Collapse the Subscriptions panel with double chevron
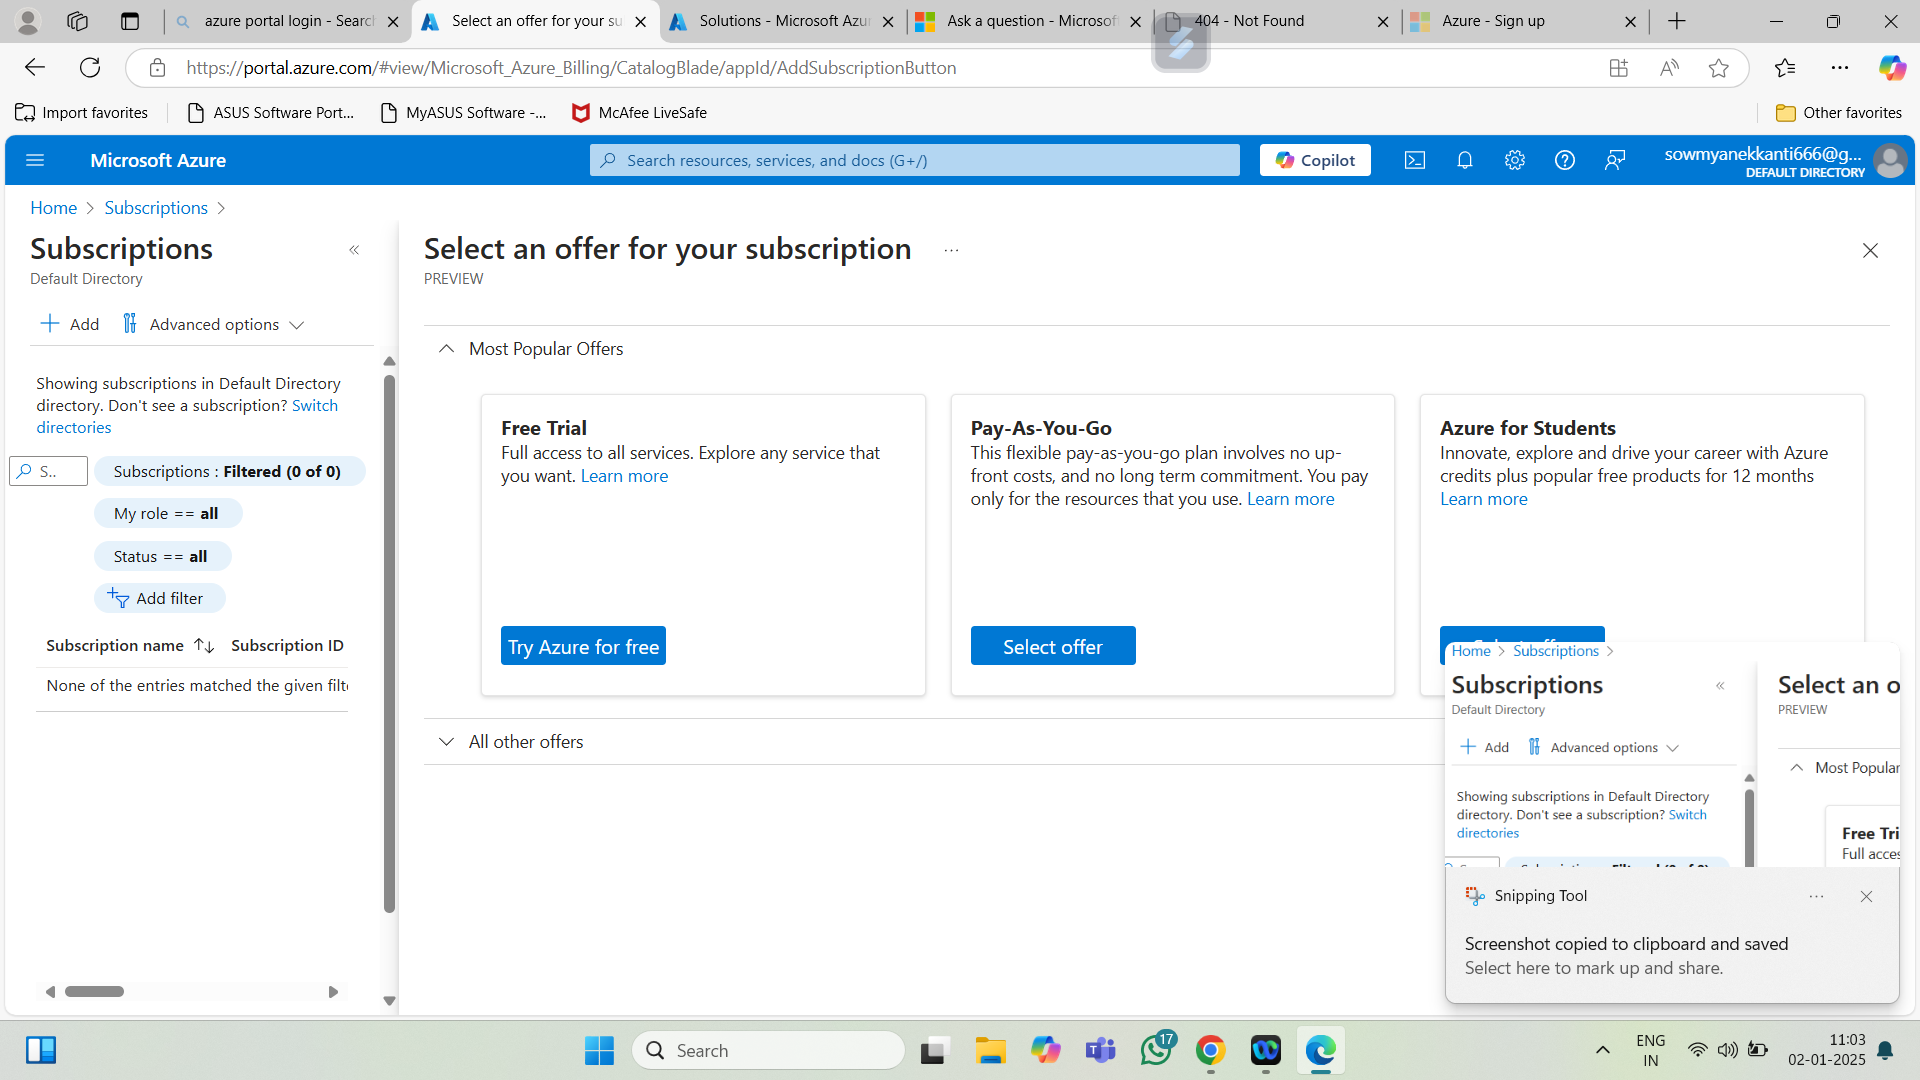This screenshot has height=1080, width=1920. (x=354, y=250)
